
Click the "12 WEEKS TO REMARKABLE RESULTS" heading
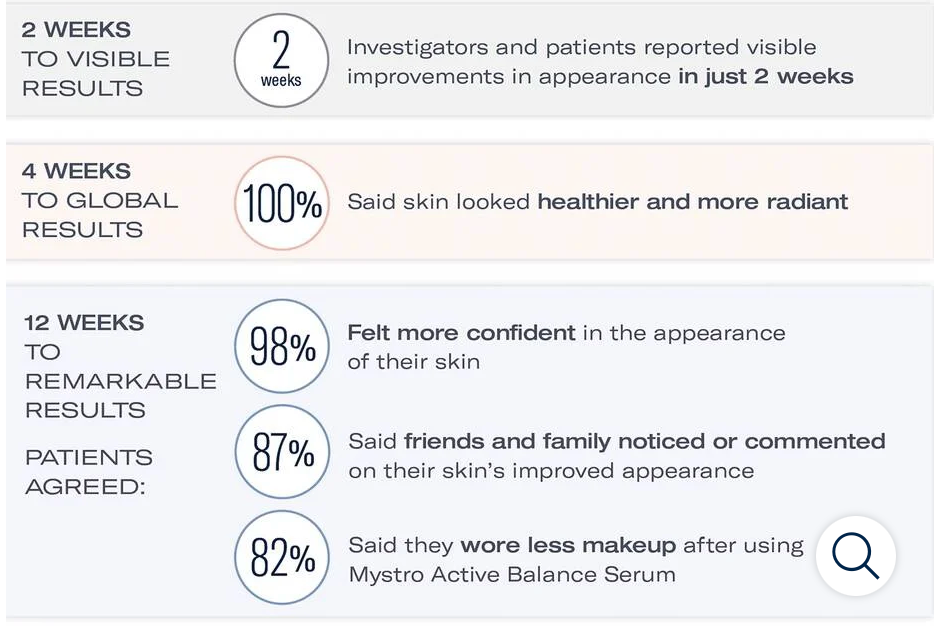[x=120, y=366]
